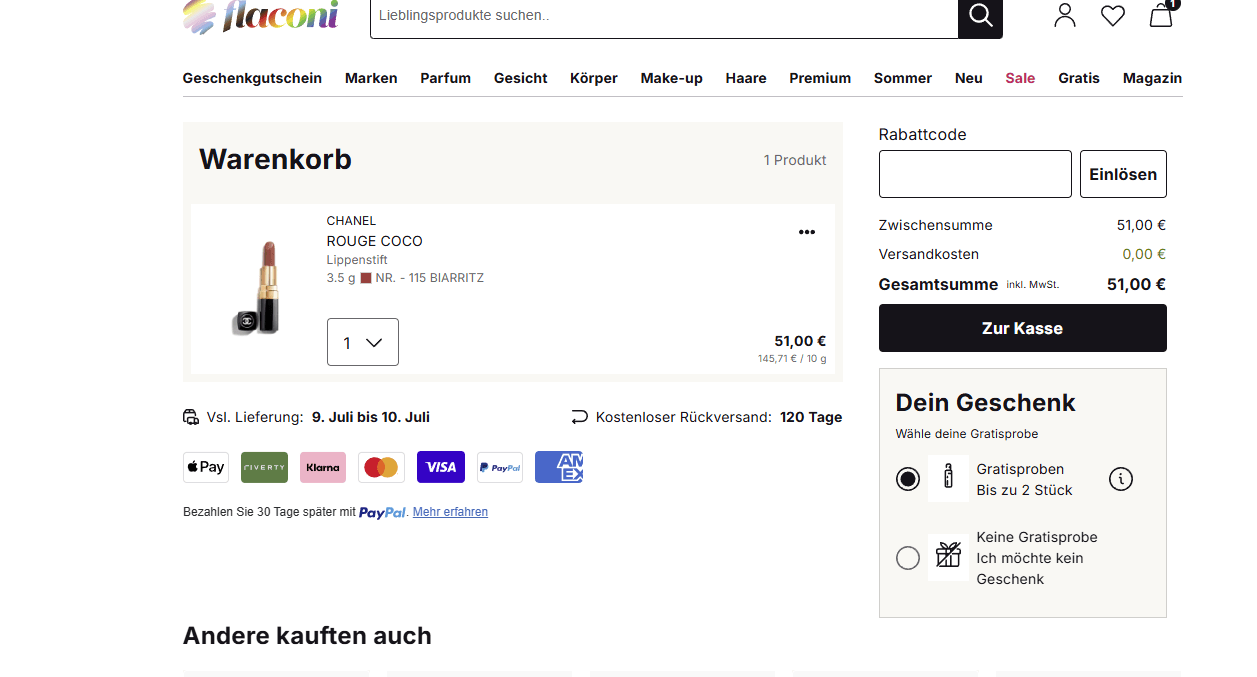This screenshot has width=1257, height=677.
Task: Follow the Mehr erfahren link
Action: pyautogui.click(x=450, y=512)
